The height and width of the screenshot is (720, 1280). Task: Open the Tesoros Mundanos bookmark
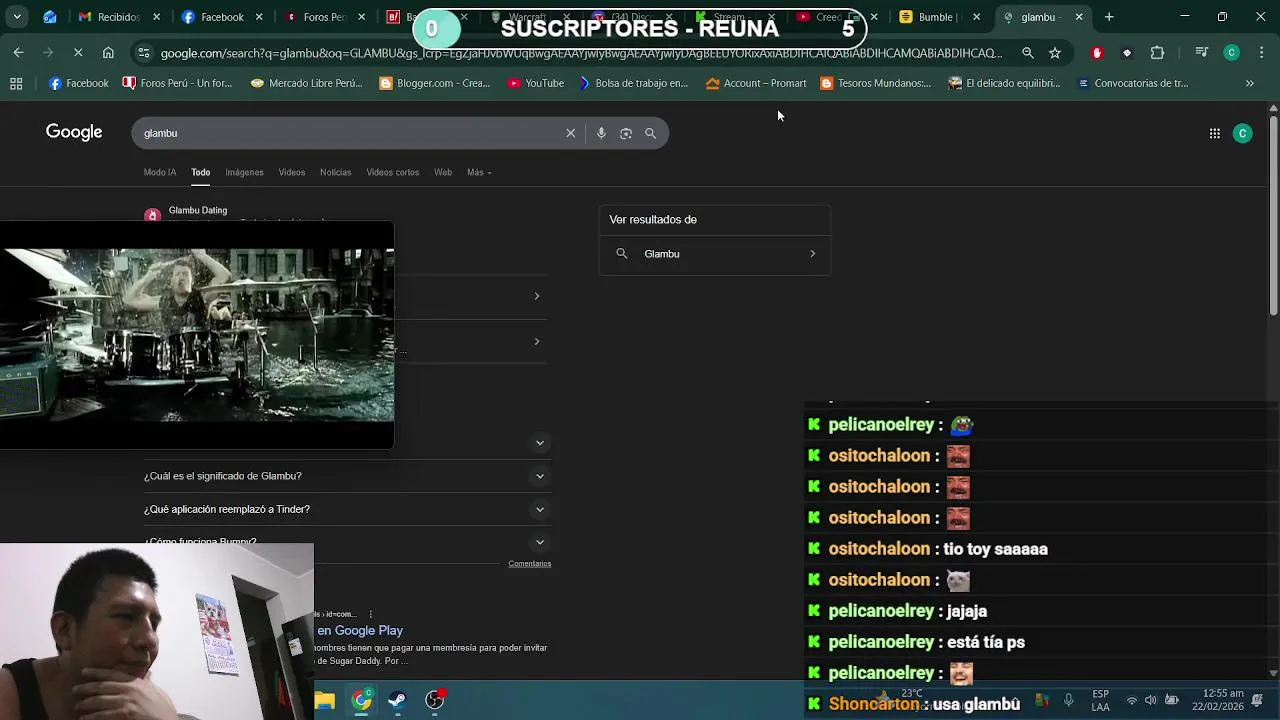[x=875, y=83]
